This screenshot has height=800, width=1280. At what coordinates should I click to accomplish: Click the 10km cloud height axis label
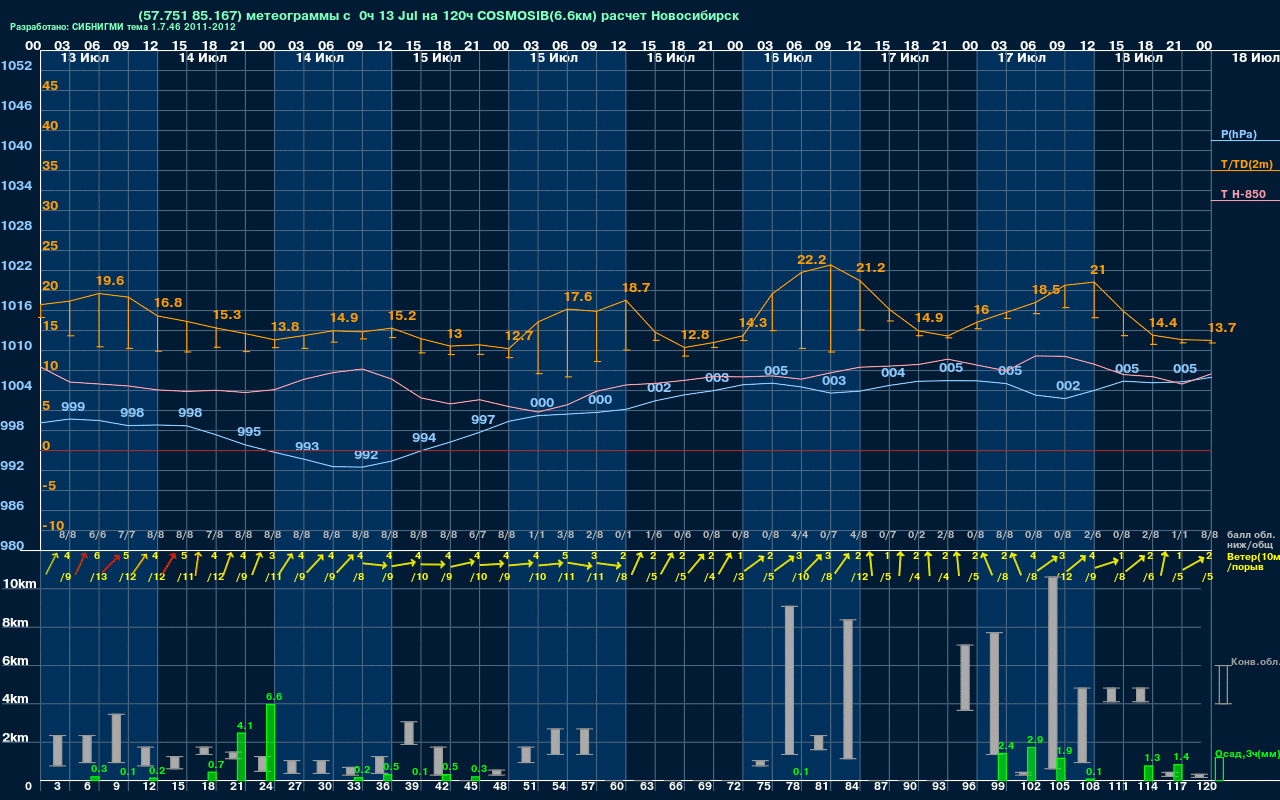[19, 583]
